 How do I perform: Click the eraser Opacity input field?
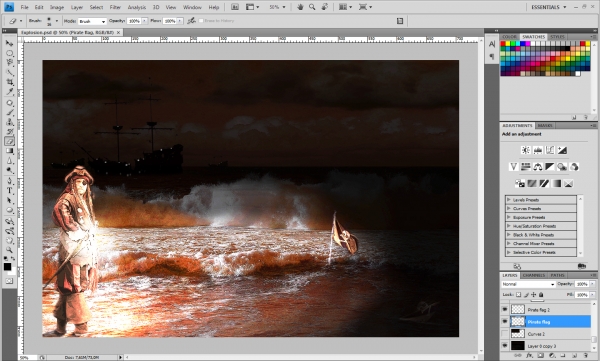[x=134, y=21]
